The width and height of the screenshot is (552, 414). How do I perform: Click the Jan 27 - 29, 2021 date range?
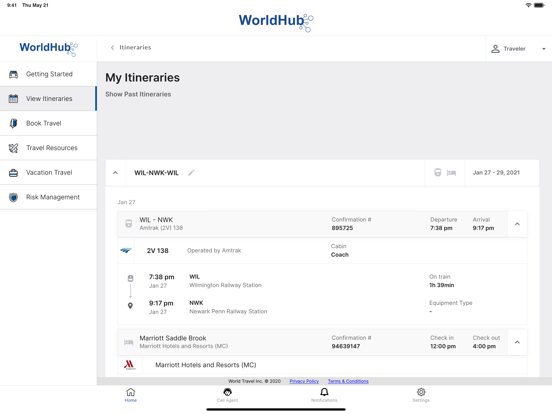point(496,173)
